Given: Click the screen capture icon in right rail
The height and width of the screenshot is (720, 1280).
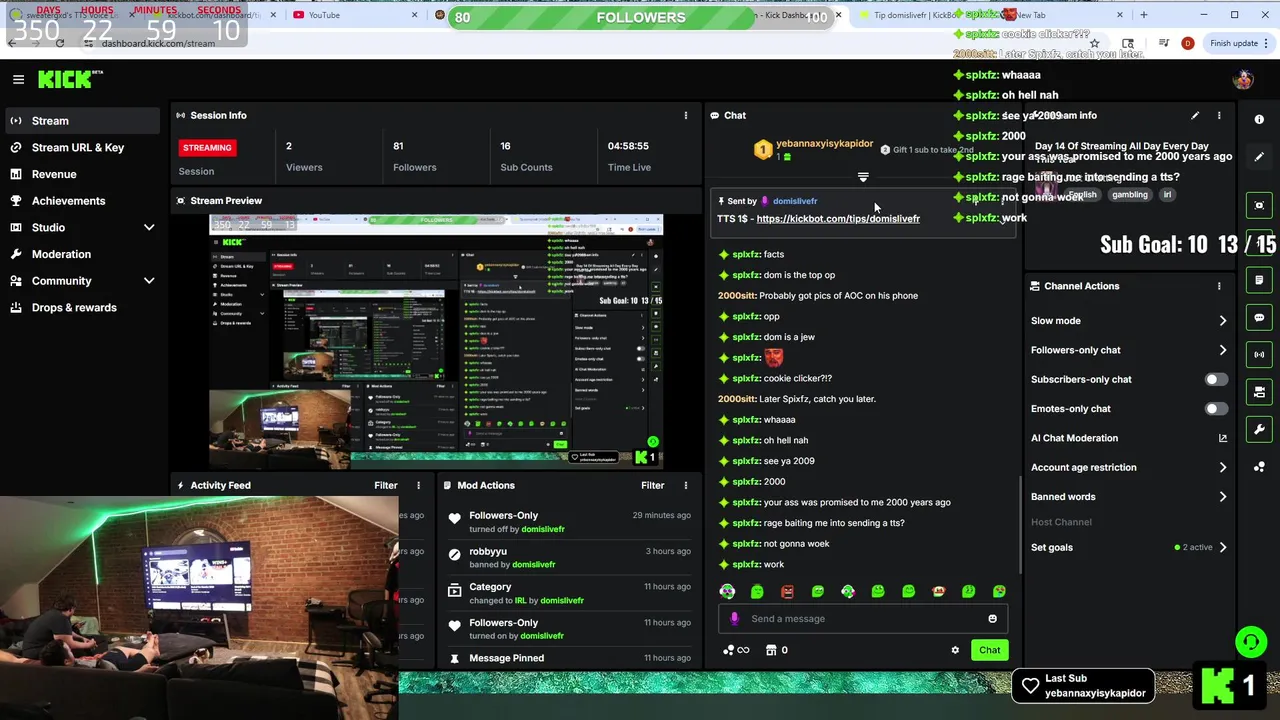Looking at the screenshot, I should [x=1259, y=205].
